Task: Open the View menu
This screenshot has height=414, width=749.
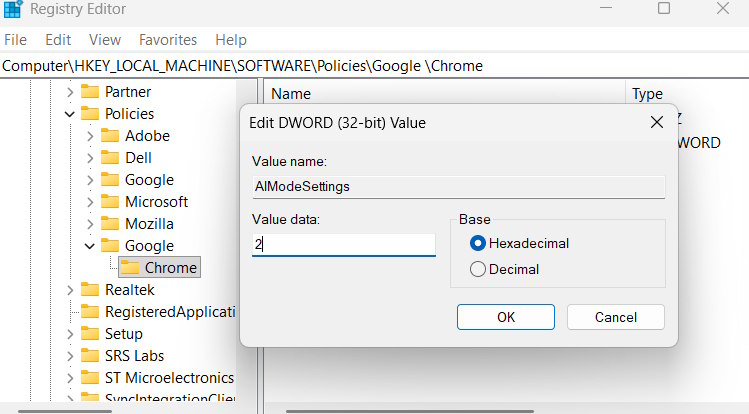Action: coord(105,40)
